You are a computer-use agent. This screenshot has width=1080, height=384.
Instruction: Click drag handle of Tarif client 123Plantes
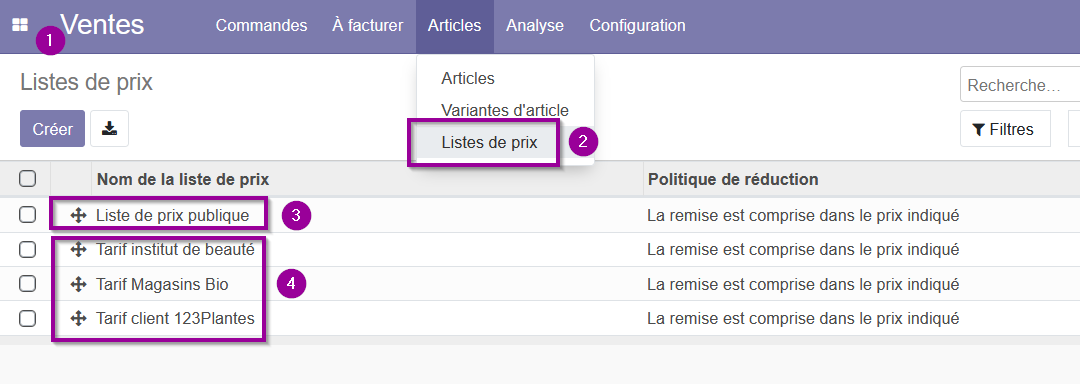point(79,318)
